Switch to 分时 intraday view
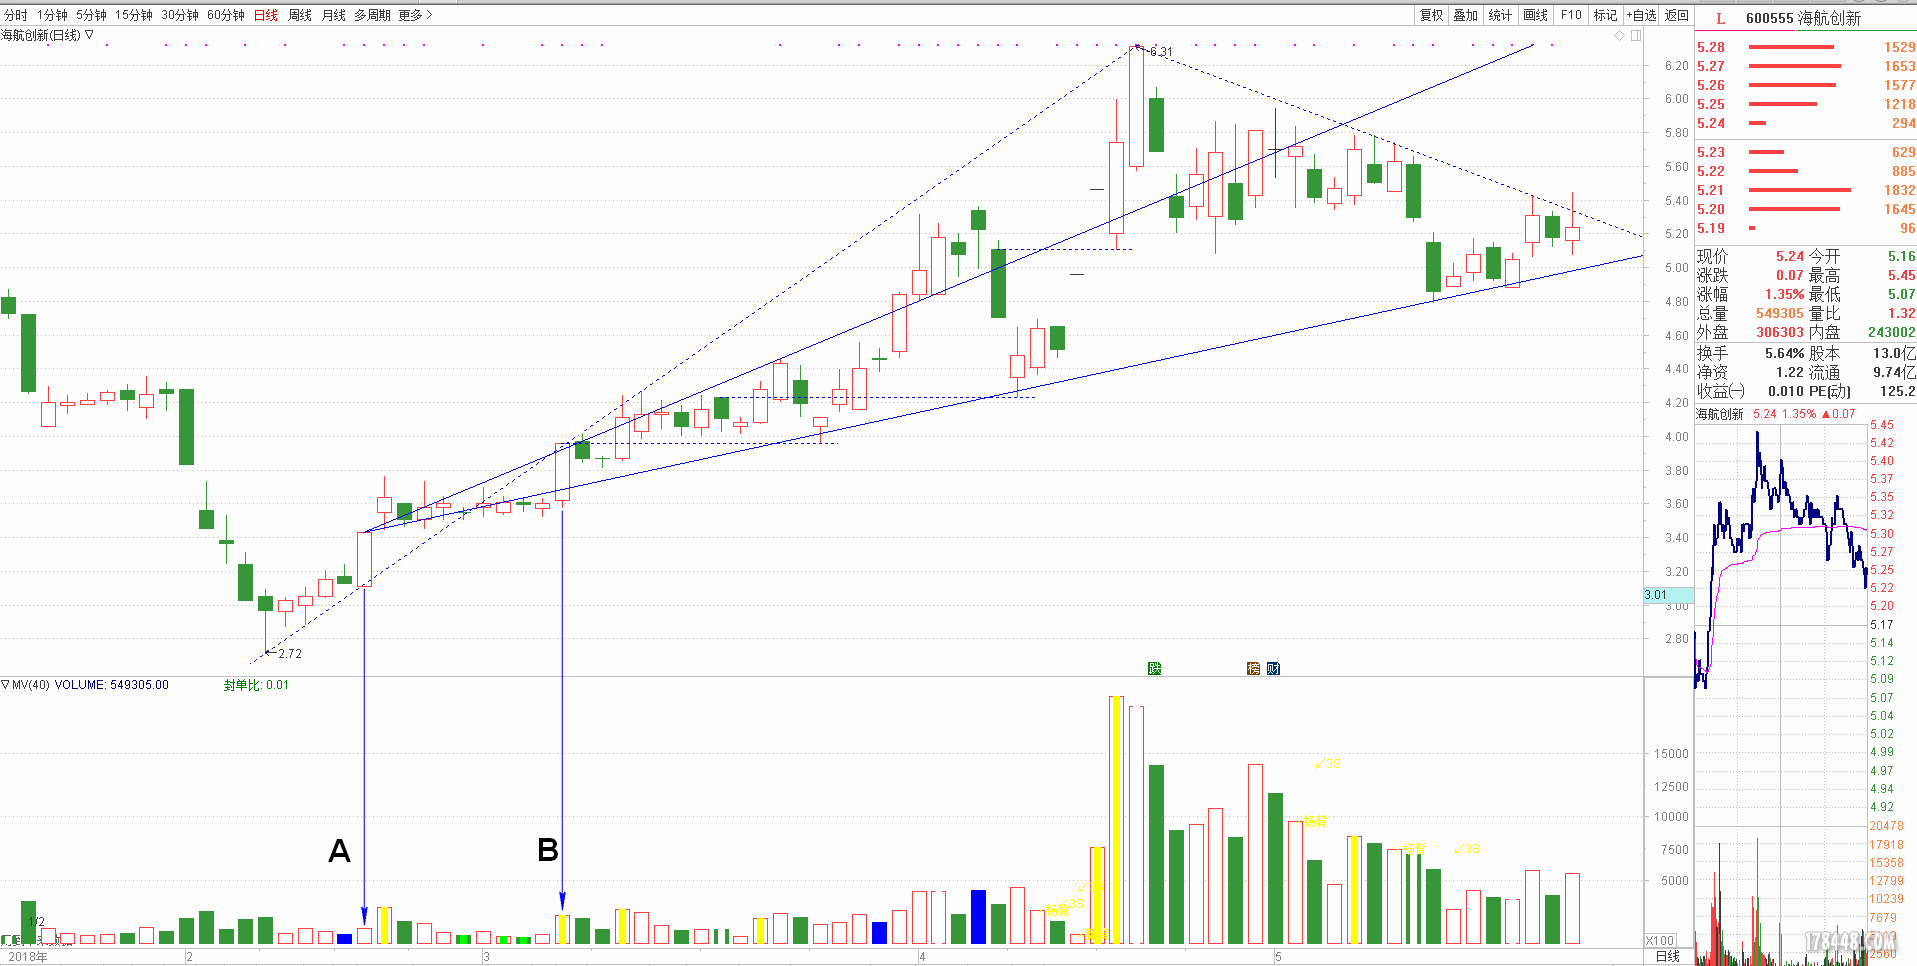This screenshot has width=1917, height=966. tap(16, 15)
